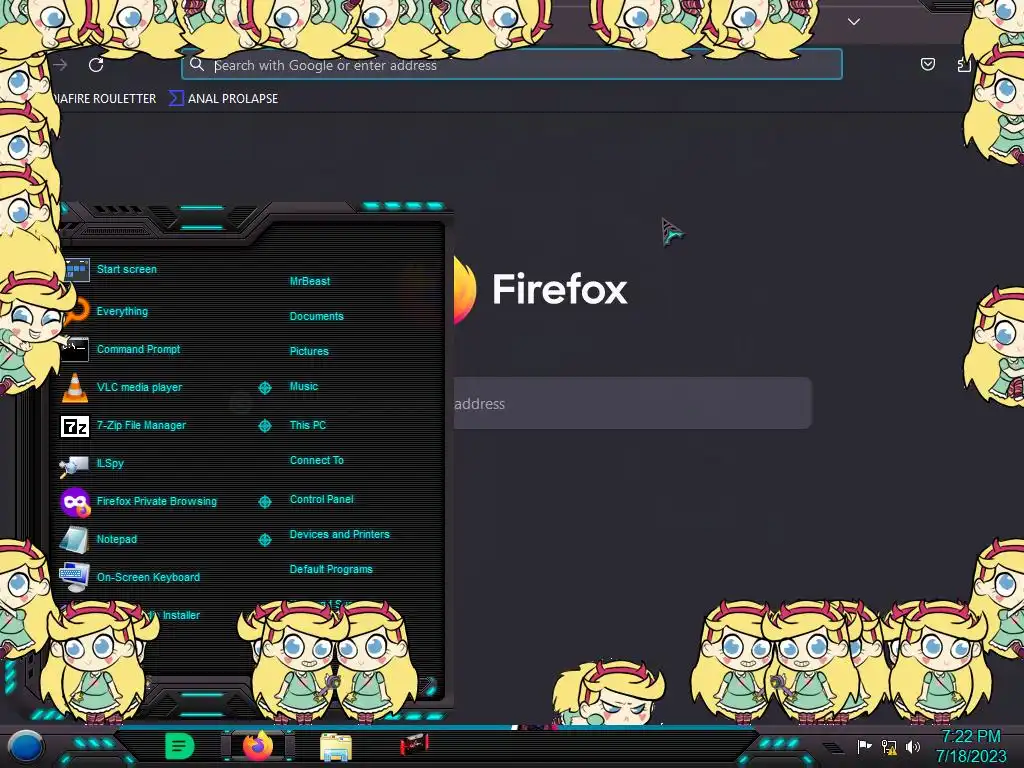
Task: Open the green chat app taskbar icon
Action: tap(180, 746)
